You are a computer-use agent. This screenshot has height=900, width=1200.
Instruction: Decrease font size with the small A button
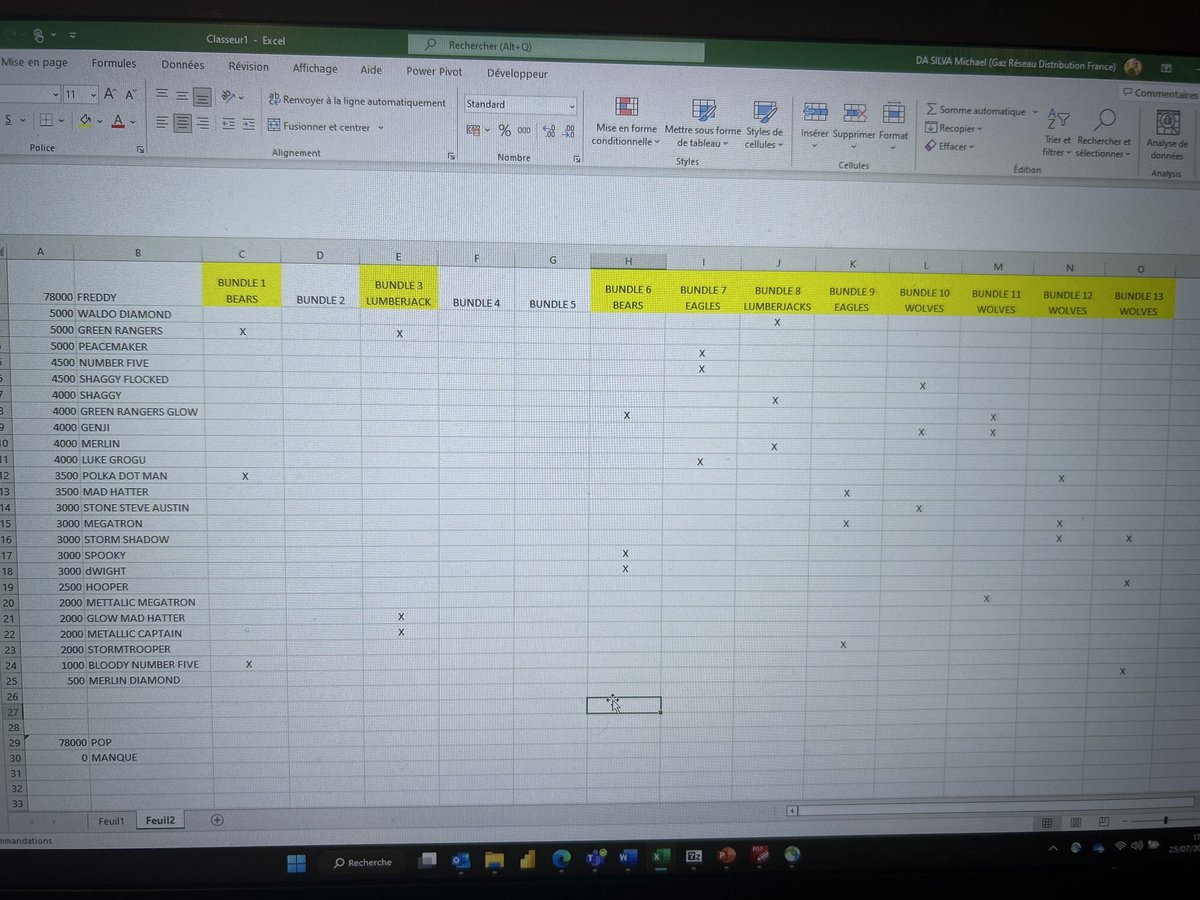[x=130, y=94]
